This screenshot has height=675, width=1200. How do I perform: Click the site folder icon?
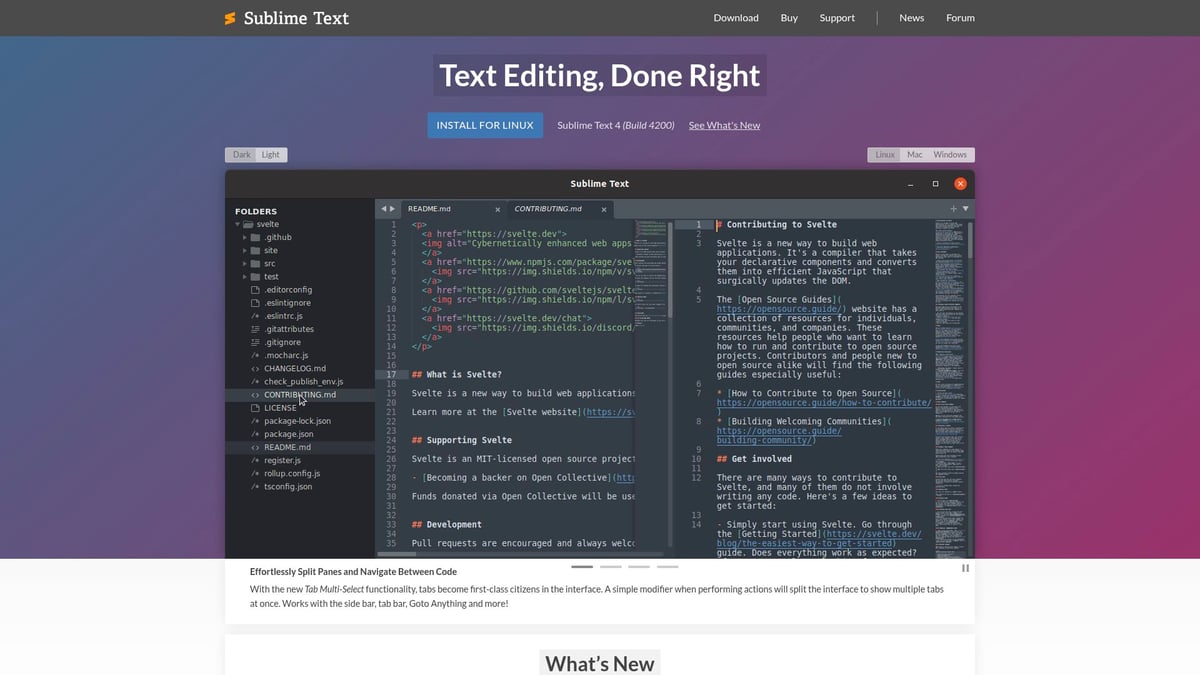(256, 251)
